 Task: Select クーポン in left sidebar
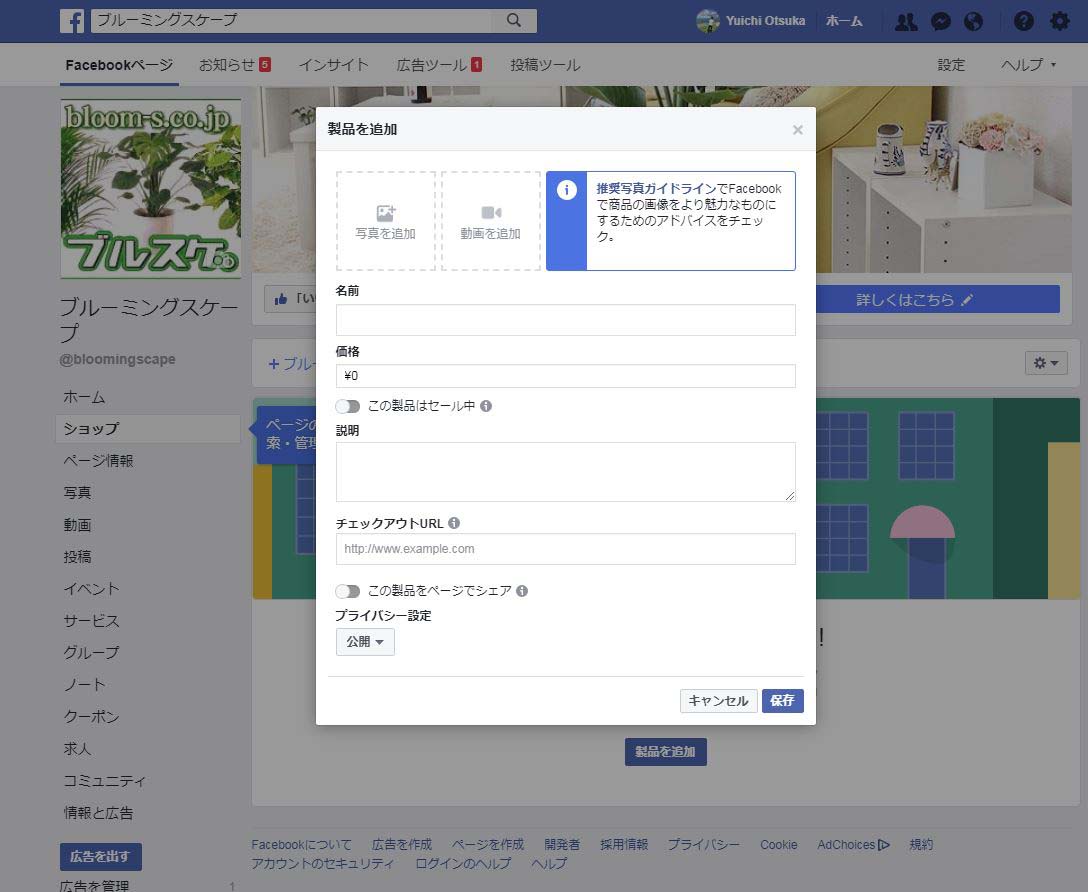[91, 717]
